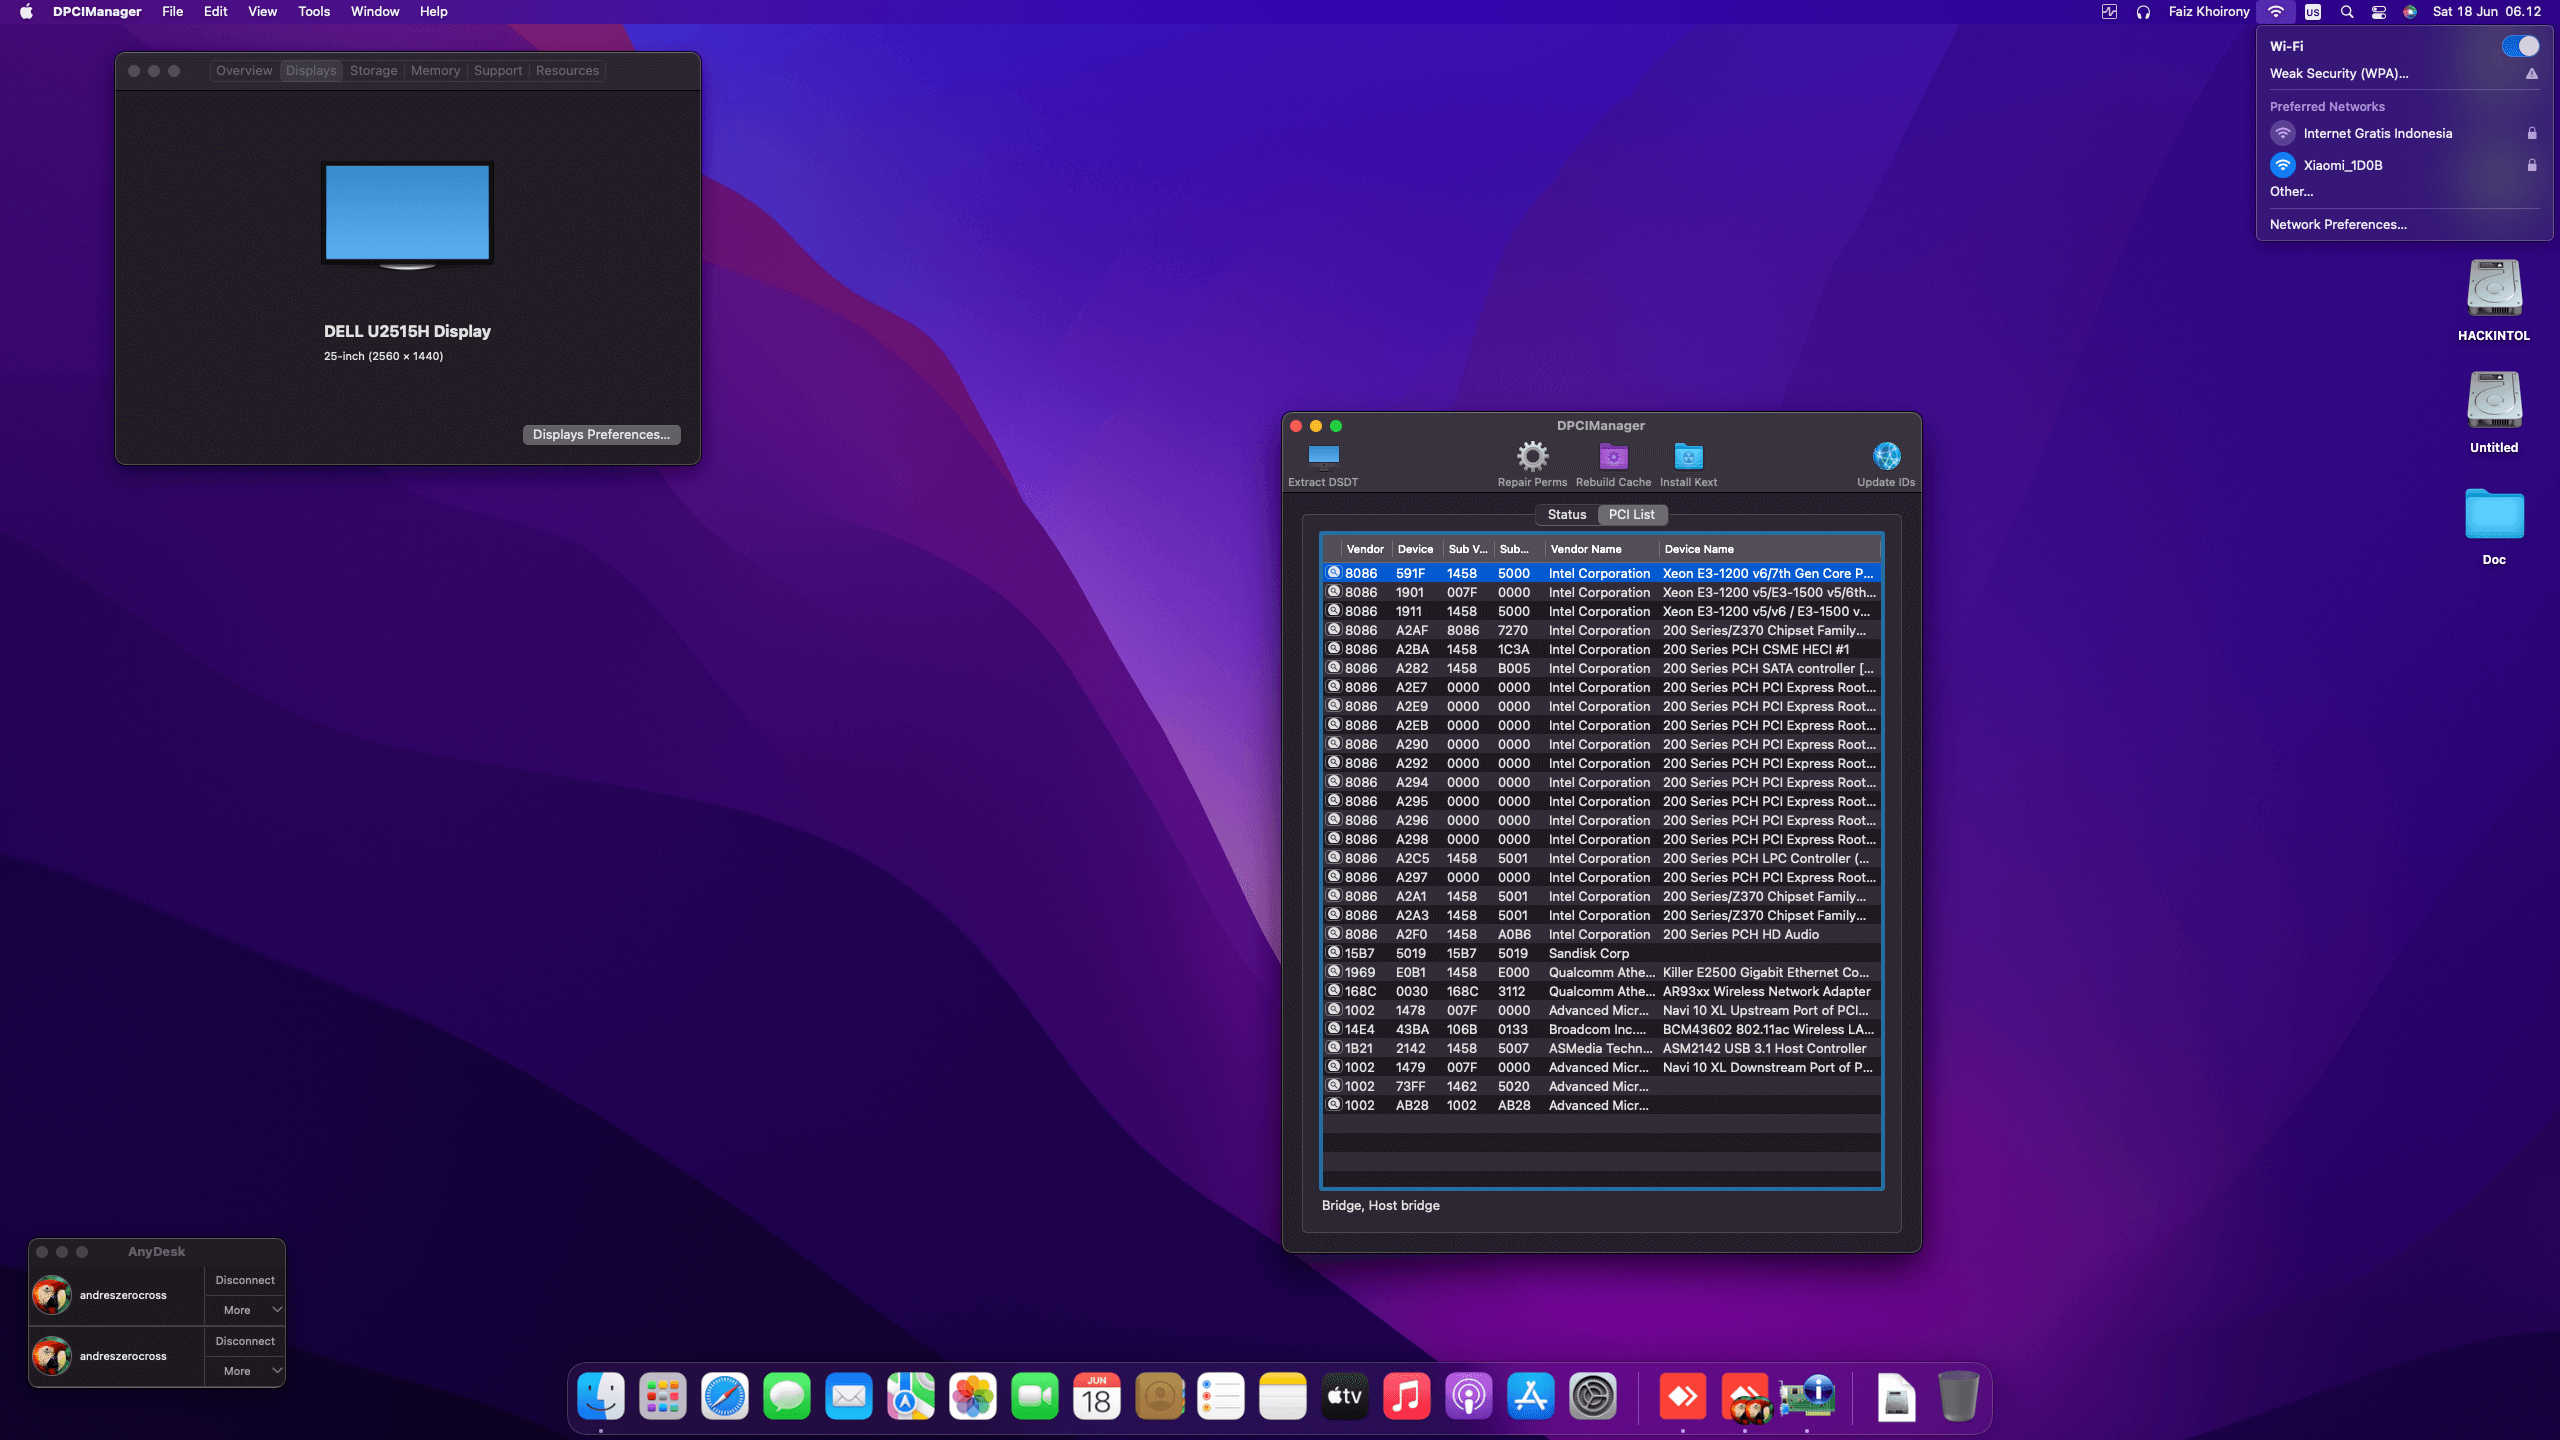Open Network Preferences... in Wi-Fi menu
The height and width of the screenshot is (1440, 2560).
2338,224
